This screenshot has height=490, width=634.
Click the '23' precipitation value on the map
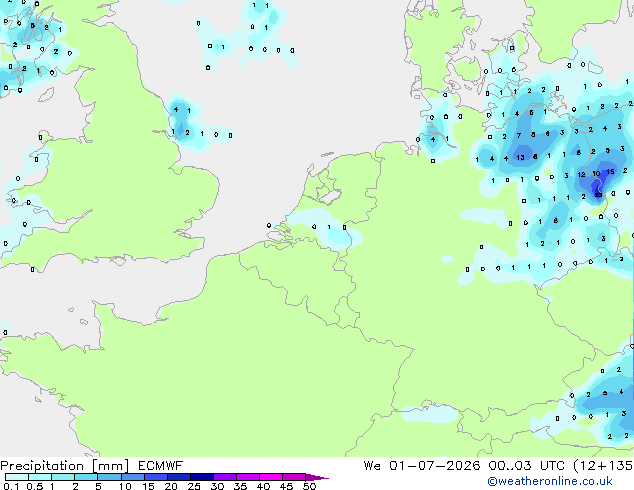pos(598,195)
